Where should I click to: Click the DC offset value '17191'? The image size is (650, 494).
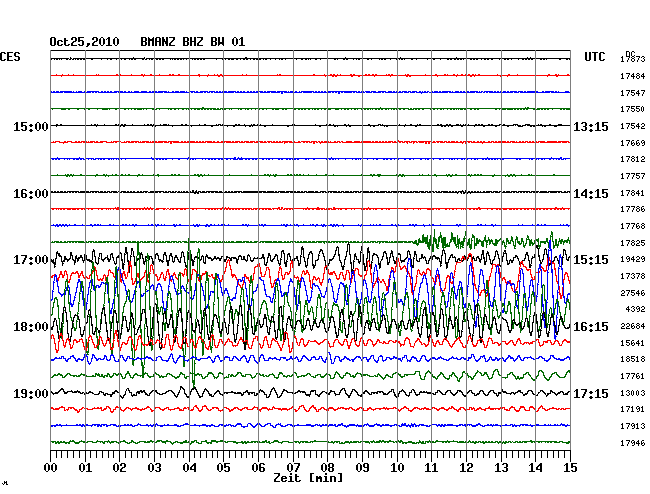(x=633, y=409)
